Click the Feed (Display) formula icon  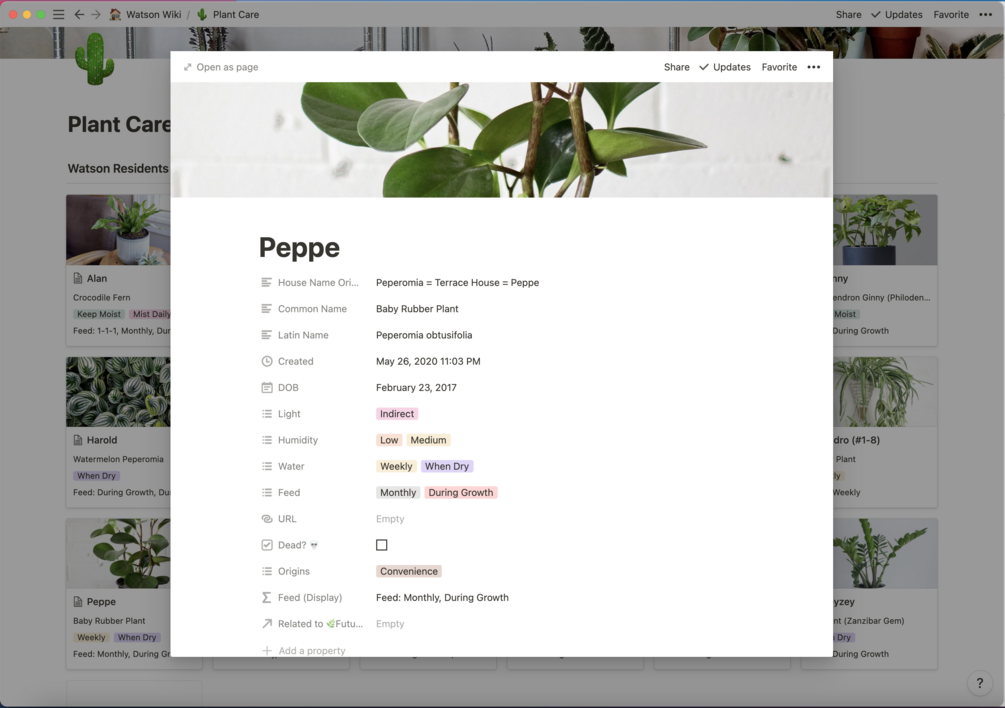267,598
